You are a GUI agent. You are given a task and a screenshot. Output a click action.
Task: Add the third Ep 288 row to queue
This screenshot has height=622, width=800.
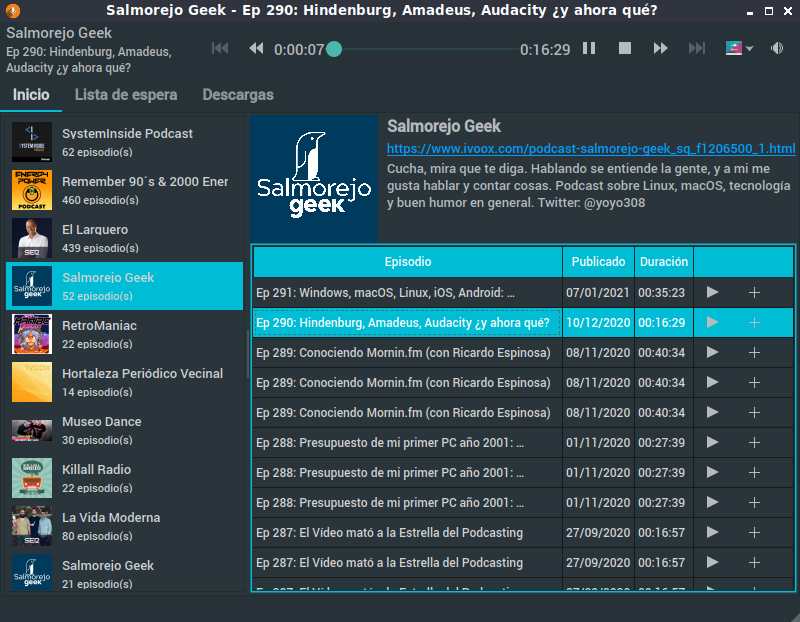[754, 503]
